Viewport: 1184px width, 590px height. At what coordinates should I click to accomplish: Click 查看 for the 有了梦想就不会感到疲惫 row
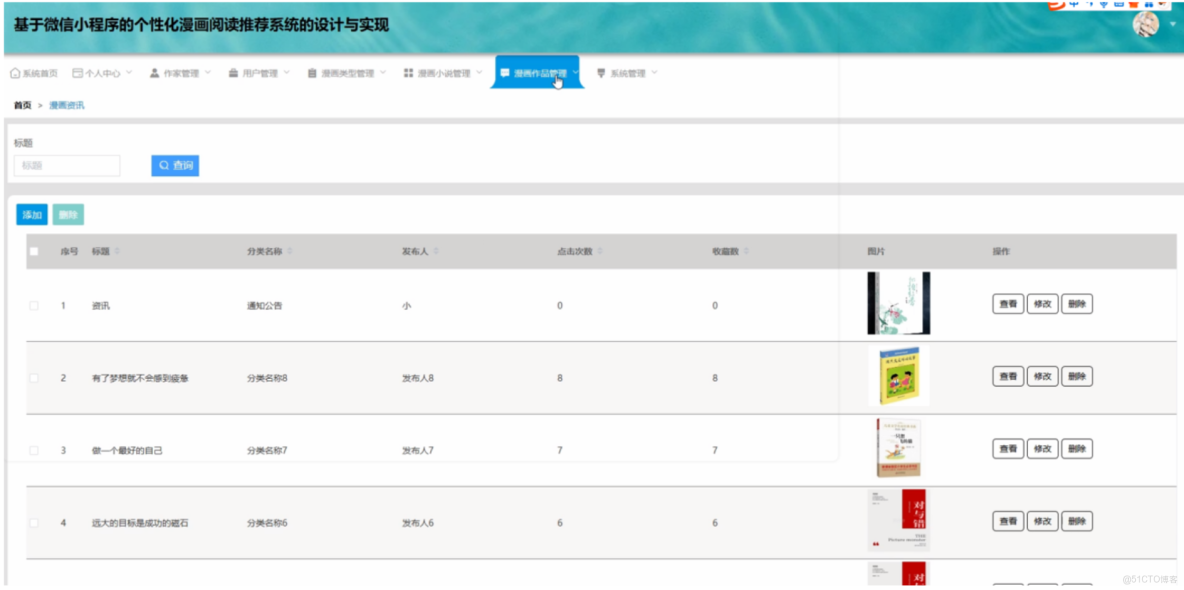[x=1008, y=376]
